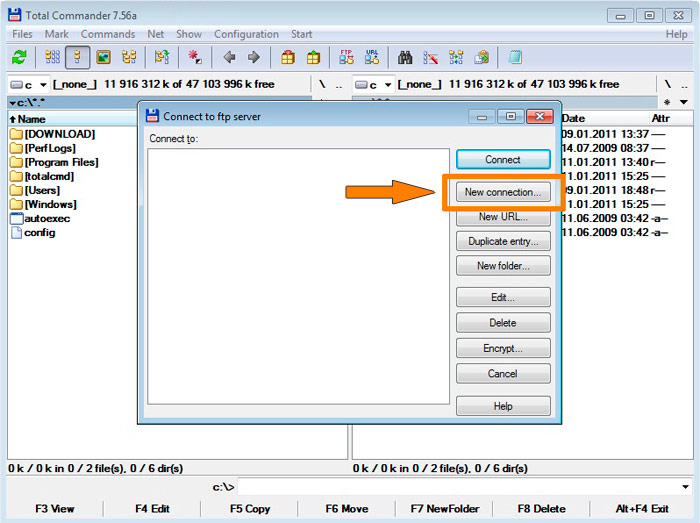The width and height of the screenshot is (700, 523).
Task: Click the New connection... button
Action: 503,191
